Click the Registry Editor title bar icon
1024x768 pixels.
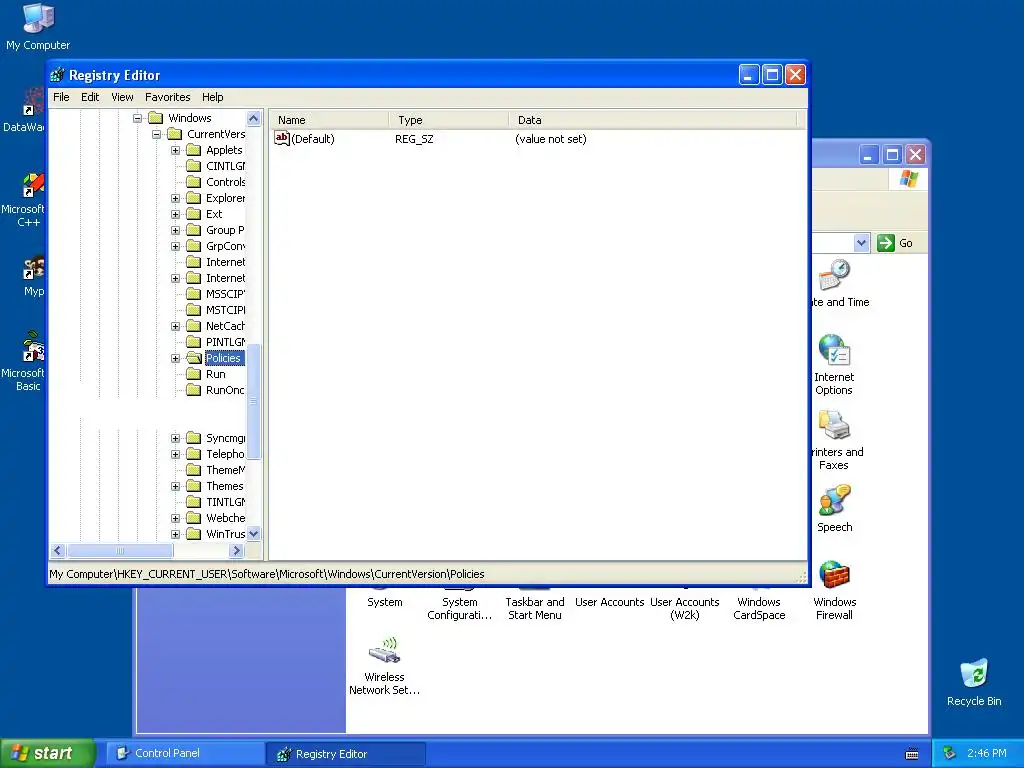(x=57, y=75)
